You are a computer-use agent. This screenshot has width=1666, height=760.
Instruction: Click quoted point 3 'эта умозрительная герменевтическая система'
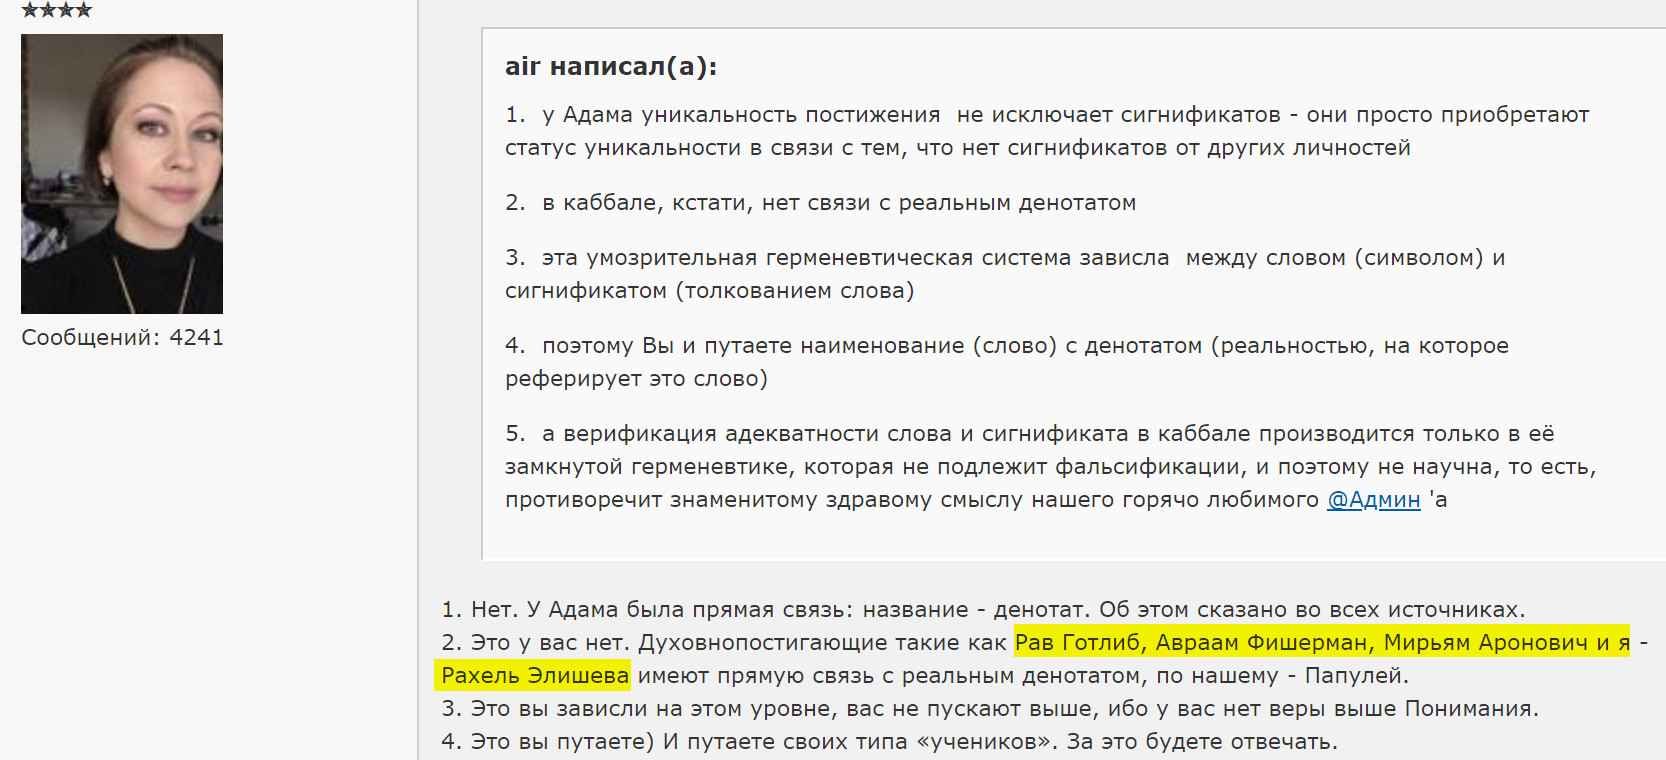(1005, 274)
